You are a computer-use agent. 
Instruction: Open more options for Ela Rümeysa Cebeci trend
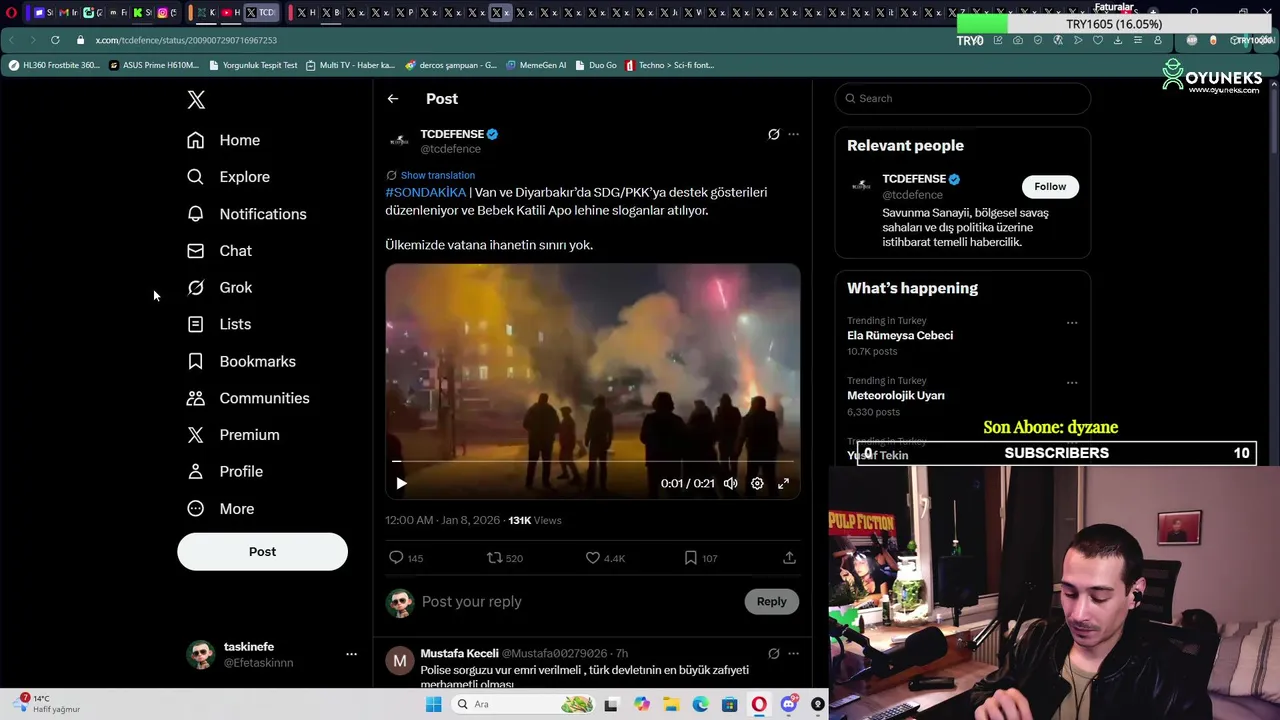[x=1072, y=323]
